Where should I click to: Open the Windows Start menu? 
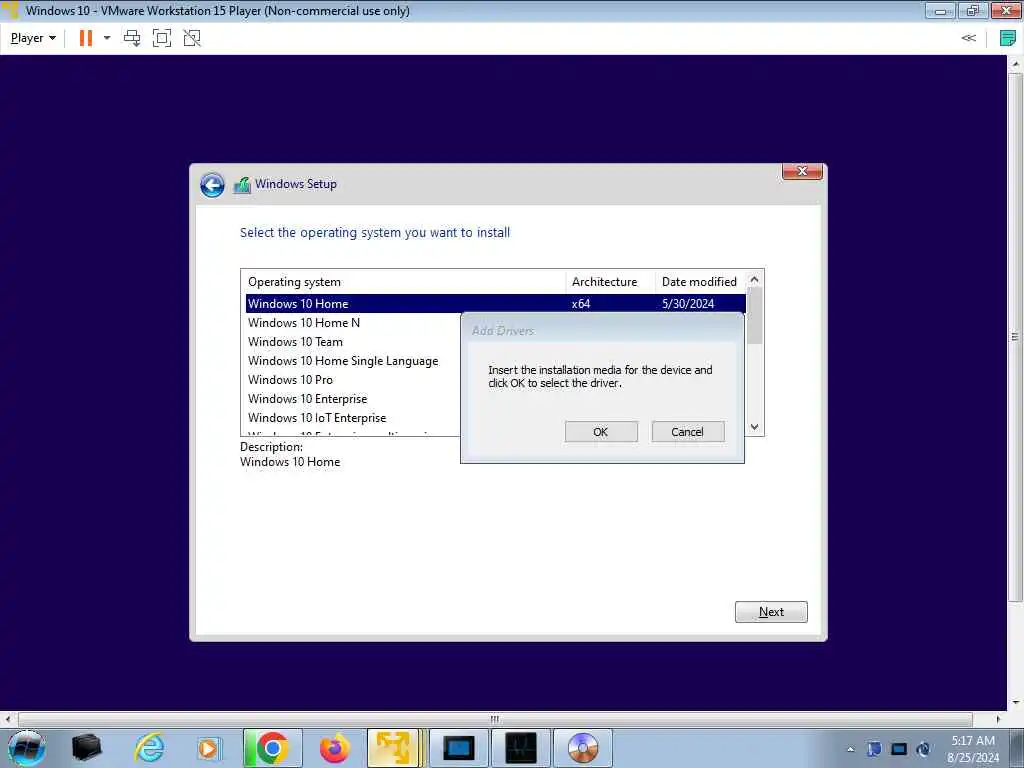tap(26, 748)
